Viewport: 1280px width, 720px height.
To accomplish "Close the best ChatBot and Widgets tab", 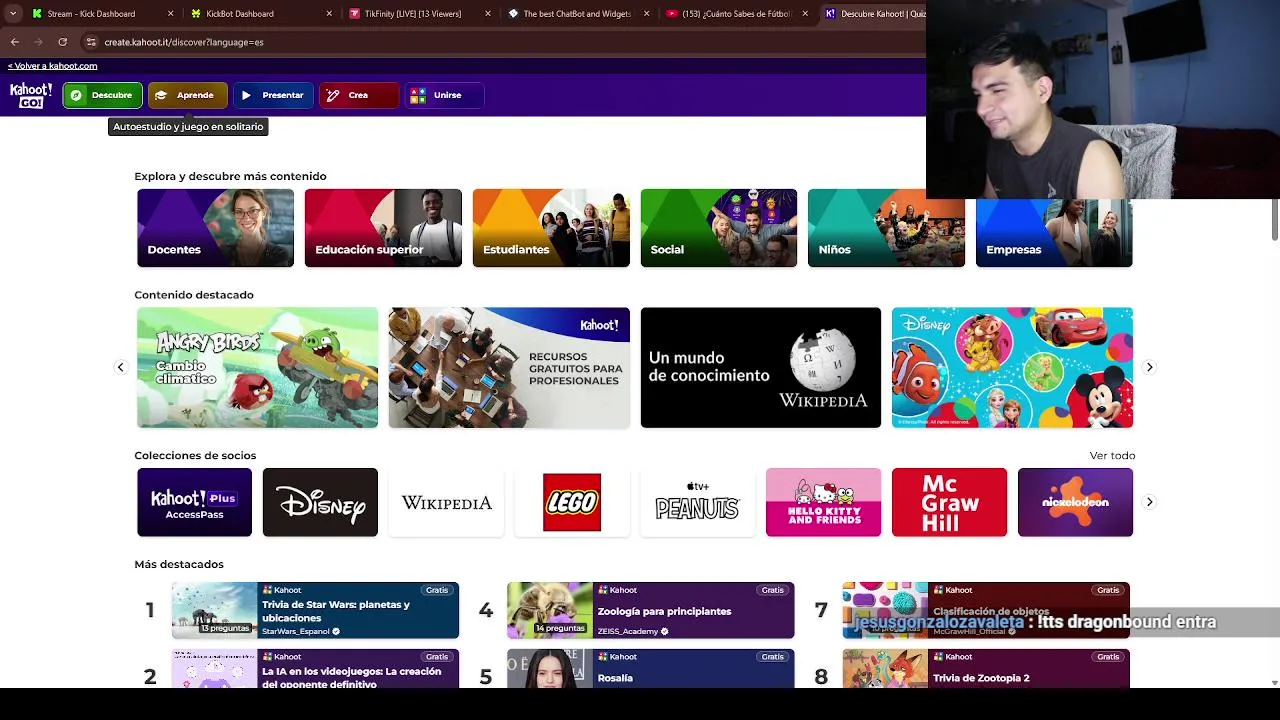I will pos(646,14).
